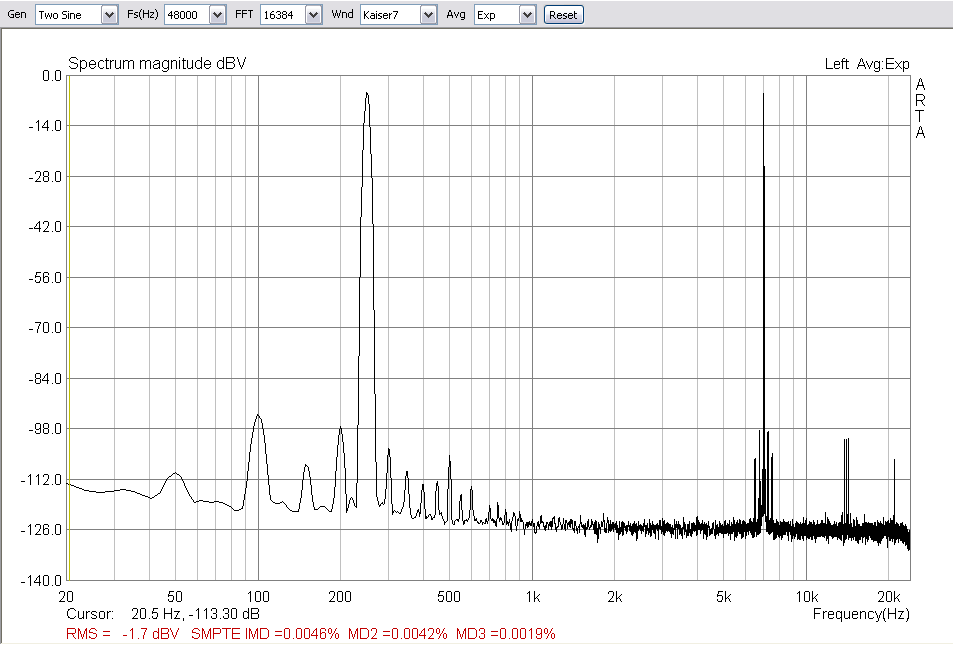Click the vertical 'ARTA' label
The height and width of the screenshot is (645, 953).
pos(920,108)
